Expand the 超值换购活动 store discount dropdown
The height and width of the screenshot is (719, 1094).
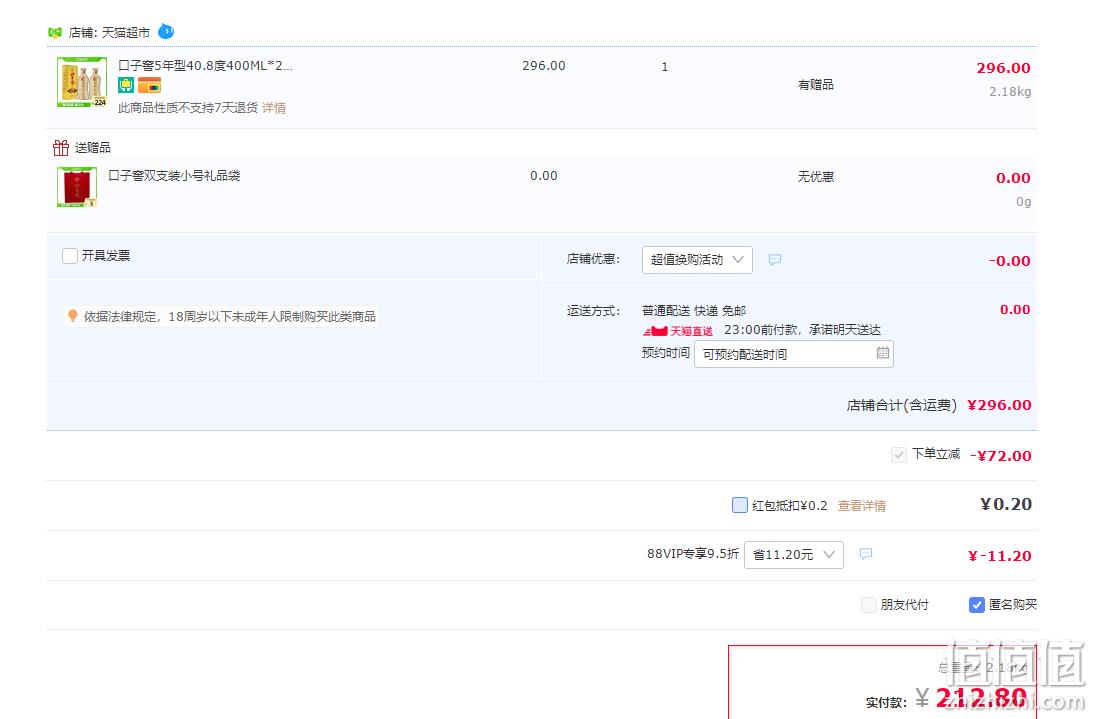697,259
